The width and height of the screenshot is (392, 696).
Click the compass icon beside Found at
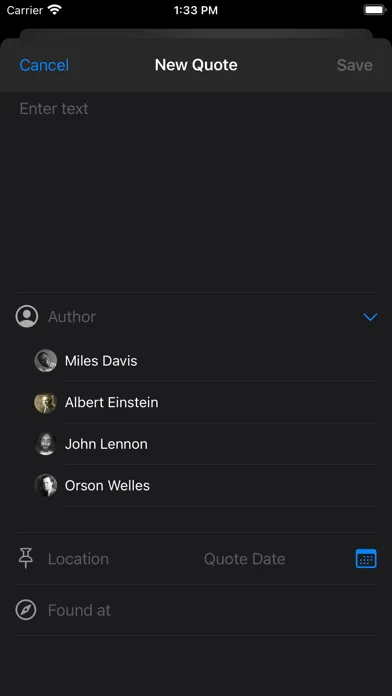click(x=26, y=610)
